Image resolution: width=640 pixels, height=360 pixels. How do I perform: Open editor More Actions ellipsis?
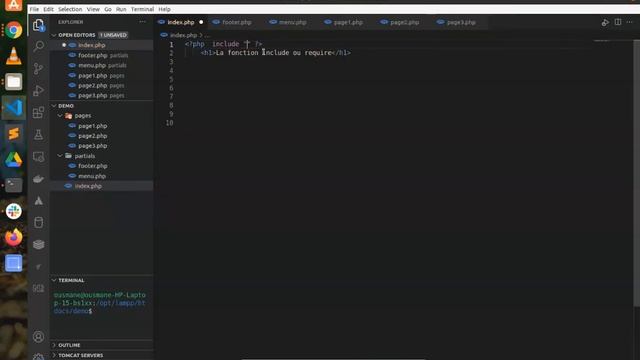coord(630,22)
